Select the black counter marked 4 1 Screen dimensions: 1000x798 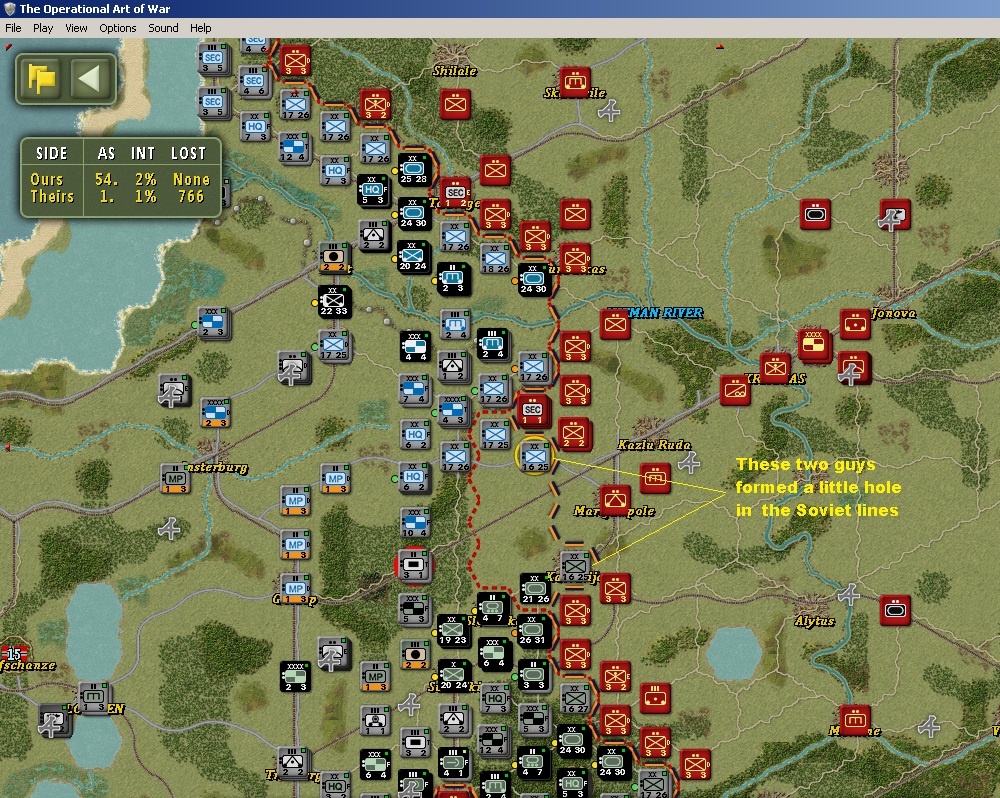[453, 763]
